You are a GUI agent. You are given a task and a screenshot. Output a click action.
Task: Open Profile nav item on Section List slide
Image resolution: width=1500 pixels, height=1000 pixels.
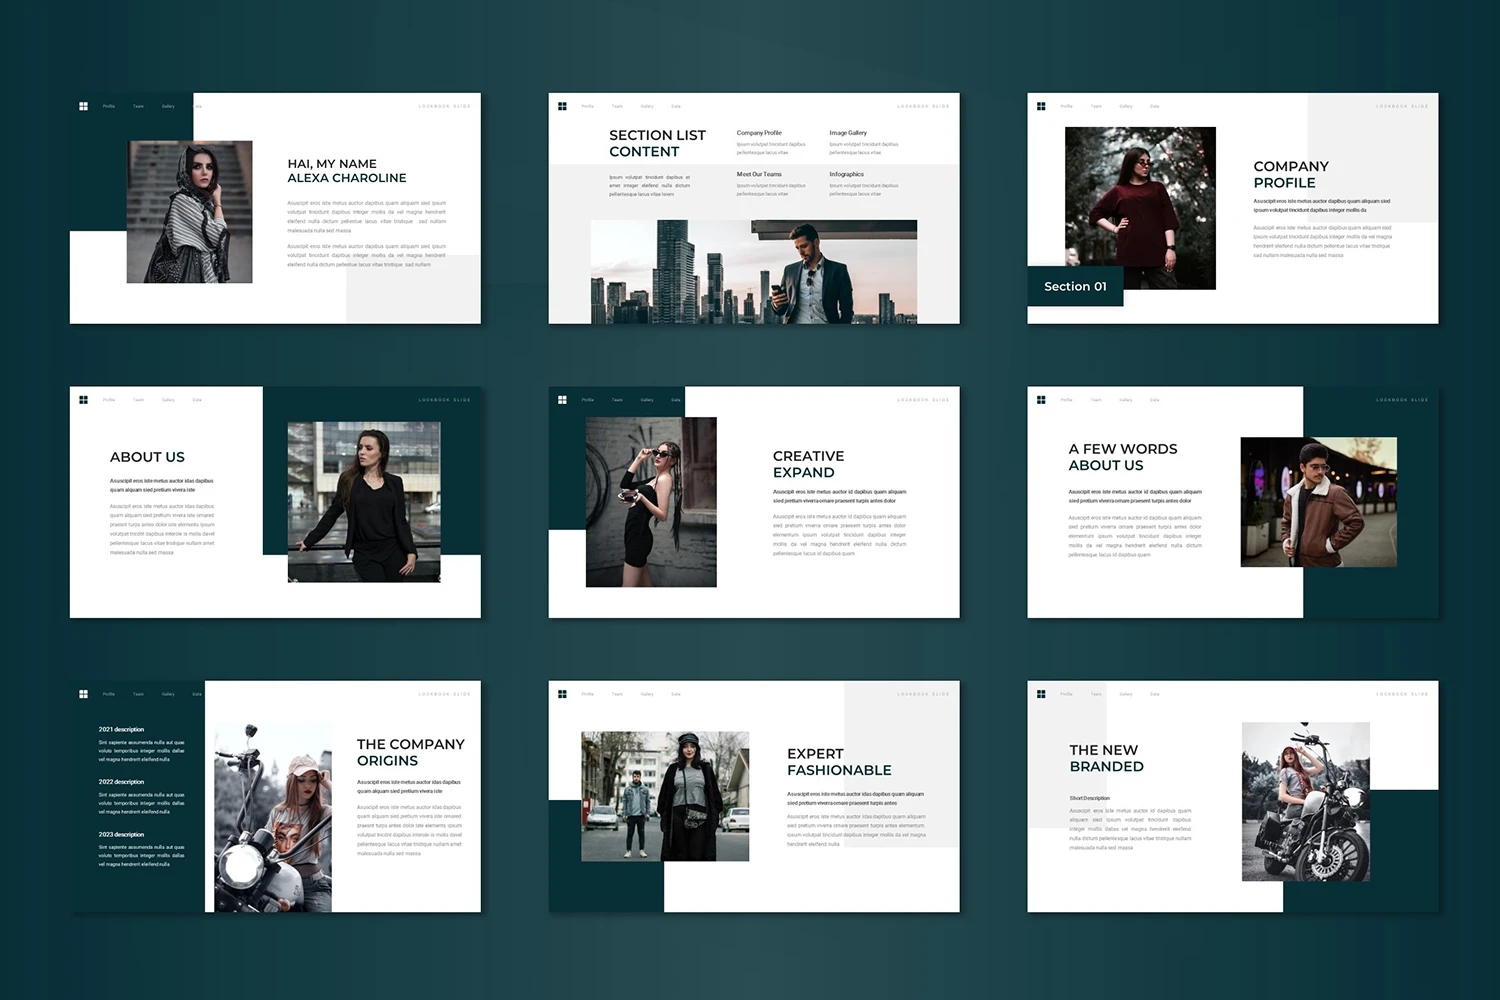tap(588, 106)
